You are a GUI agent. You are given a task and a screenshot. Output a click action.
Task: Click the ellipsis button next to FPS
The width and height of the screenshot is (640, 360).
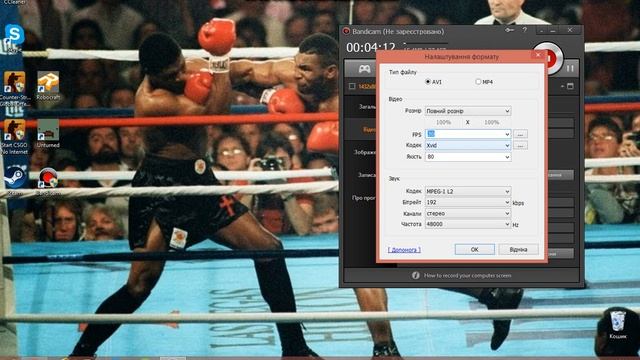pyautogui.click(x=520, y=134)
